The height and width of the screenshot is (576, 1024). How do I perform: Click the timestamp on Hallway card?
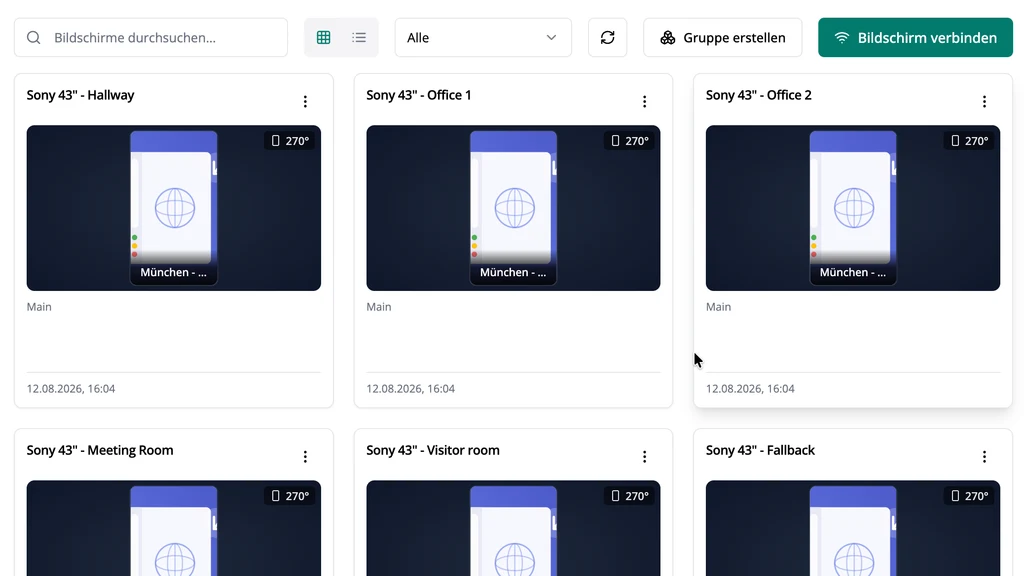(71, 389)
